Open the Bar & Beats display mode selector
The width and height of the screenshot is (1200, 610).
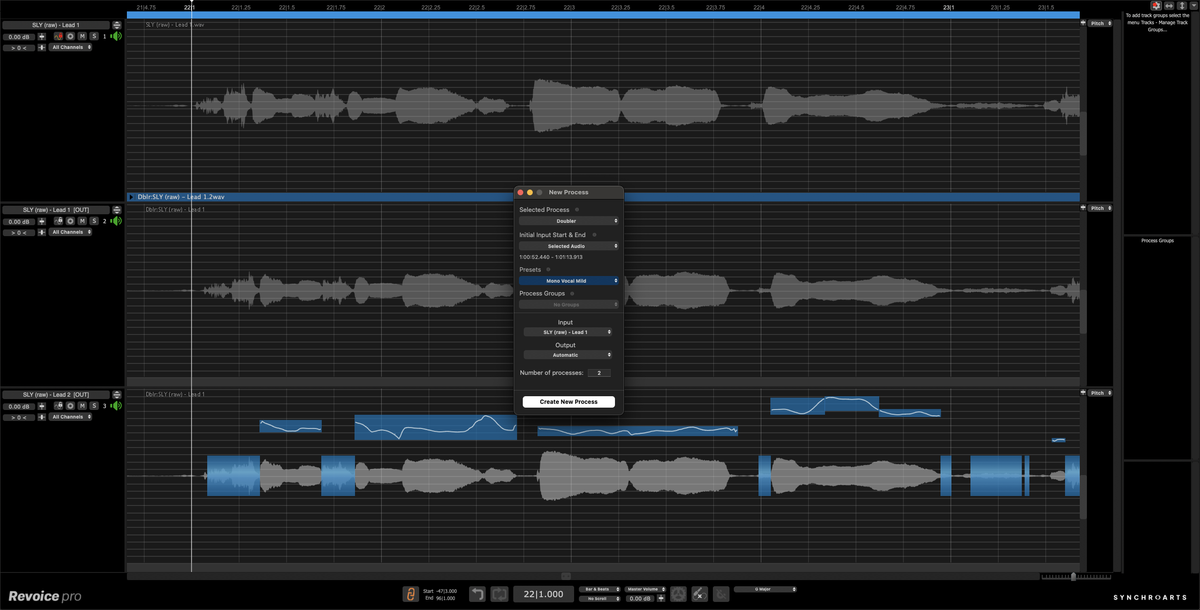click(x=599, y=589)
